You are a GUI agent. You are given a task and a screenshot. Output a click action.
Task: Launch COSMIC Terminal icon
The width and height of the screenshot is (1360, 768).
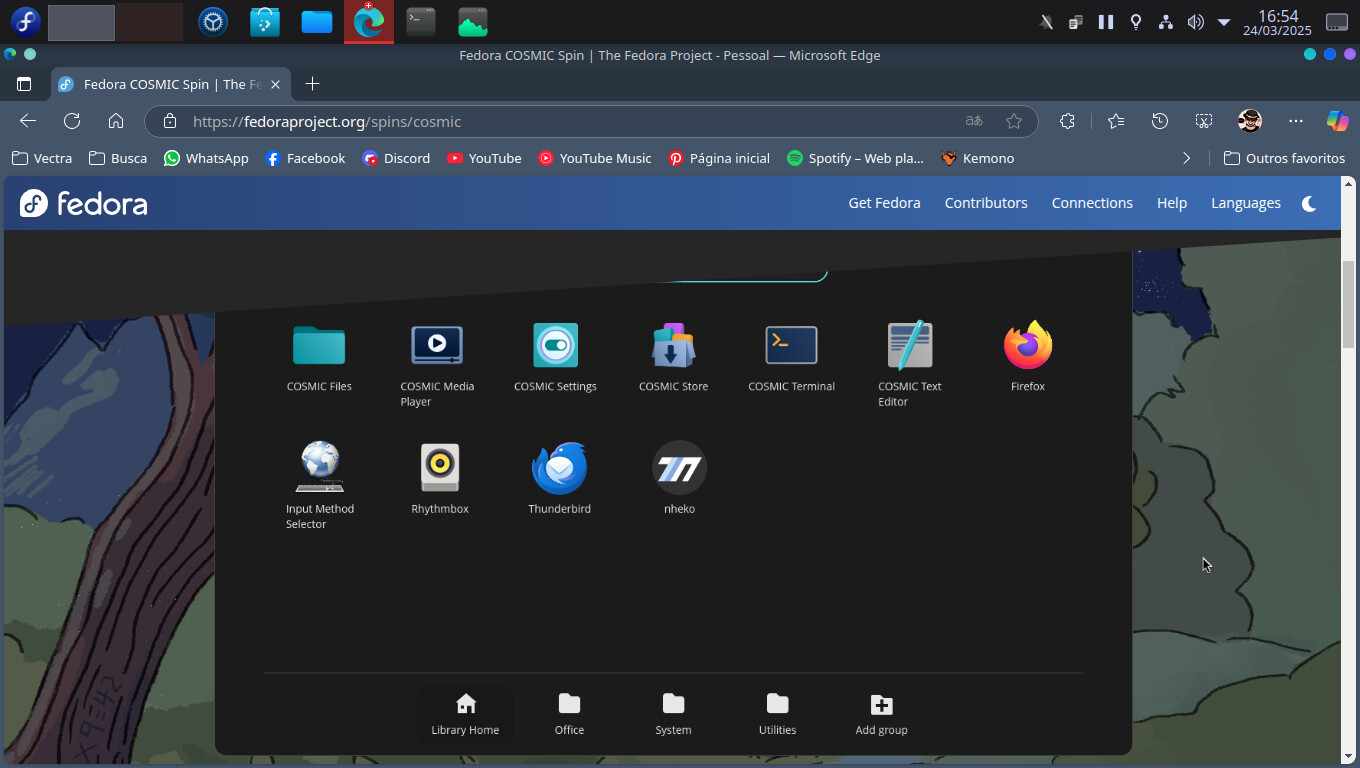tap(791, 346)
